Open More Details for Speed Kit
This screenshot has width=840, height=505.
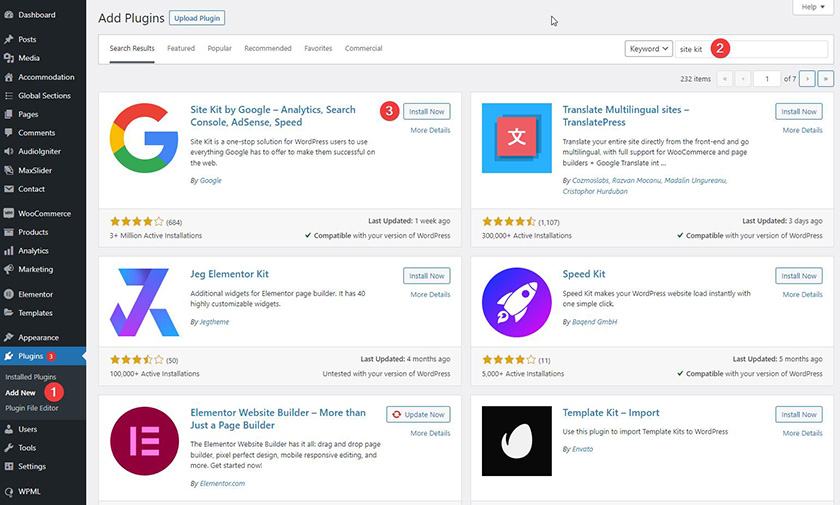click(802, 295)
